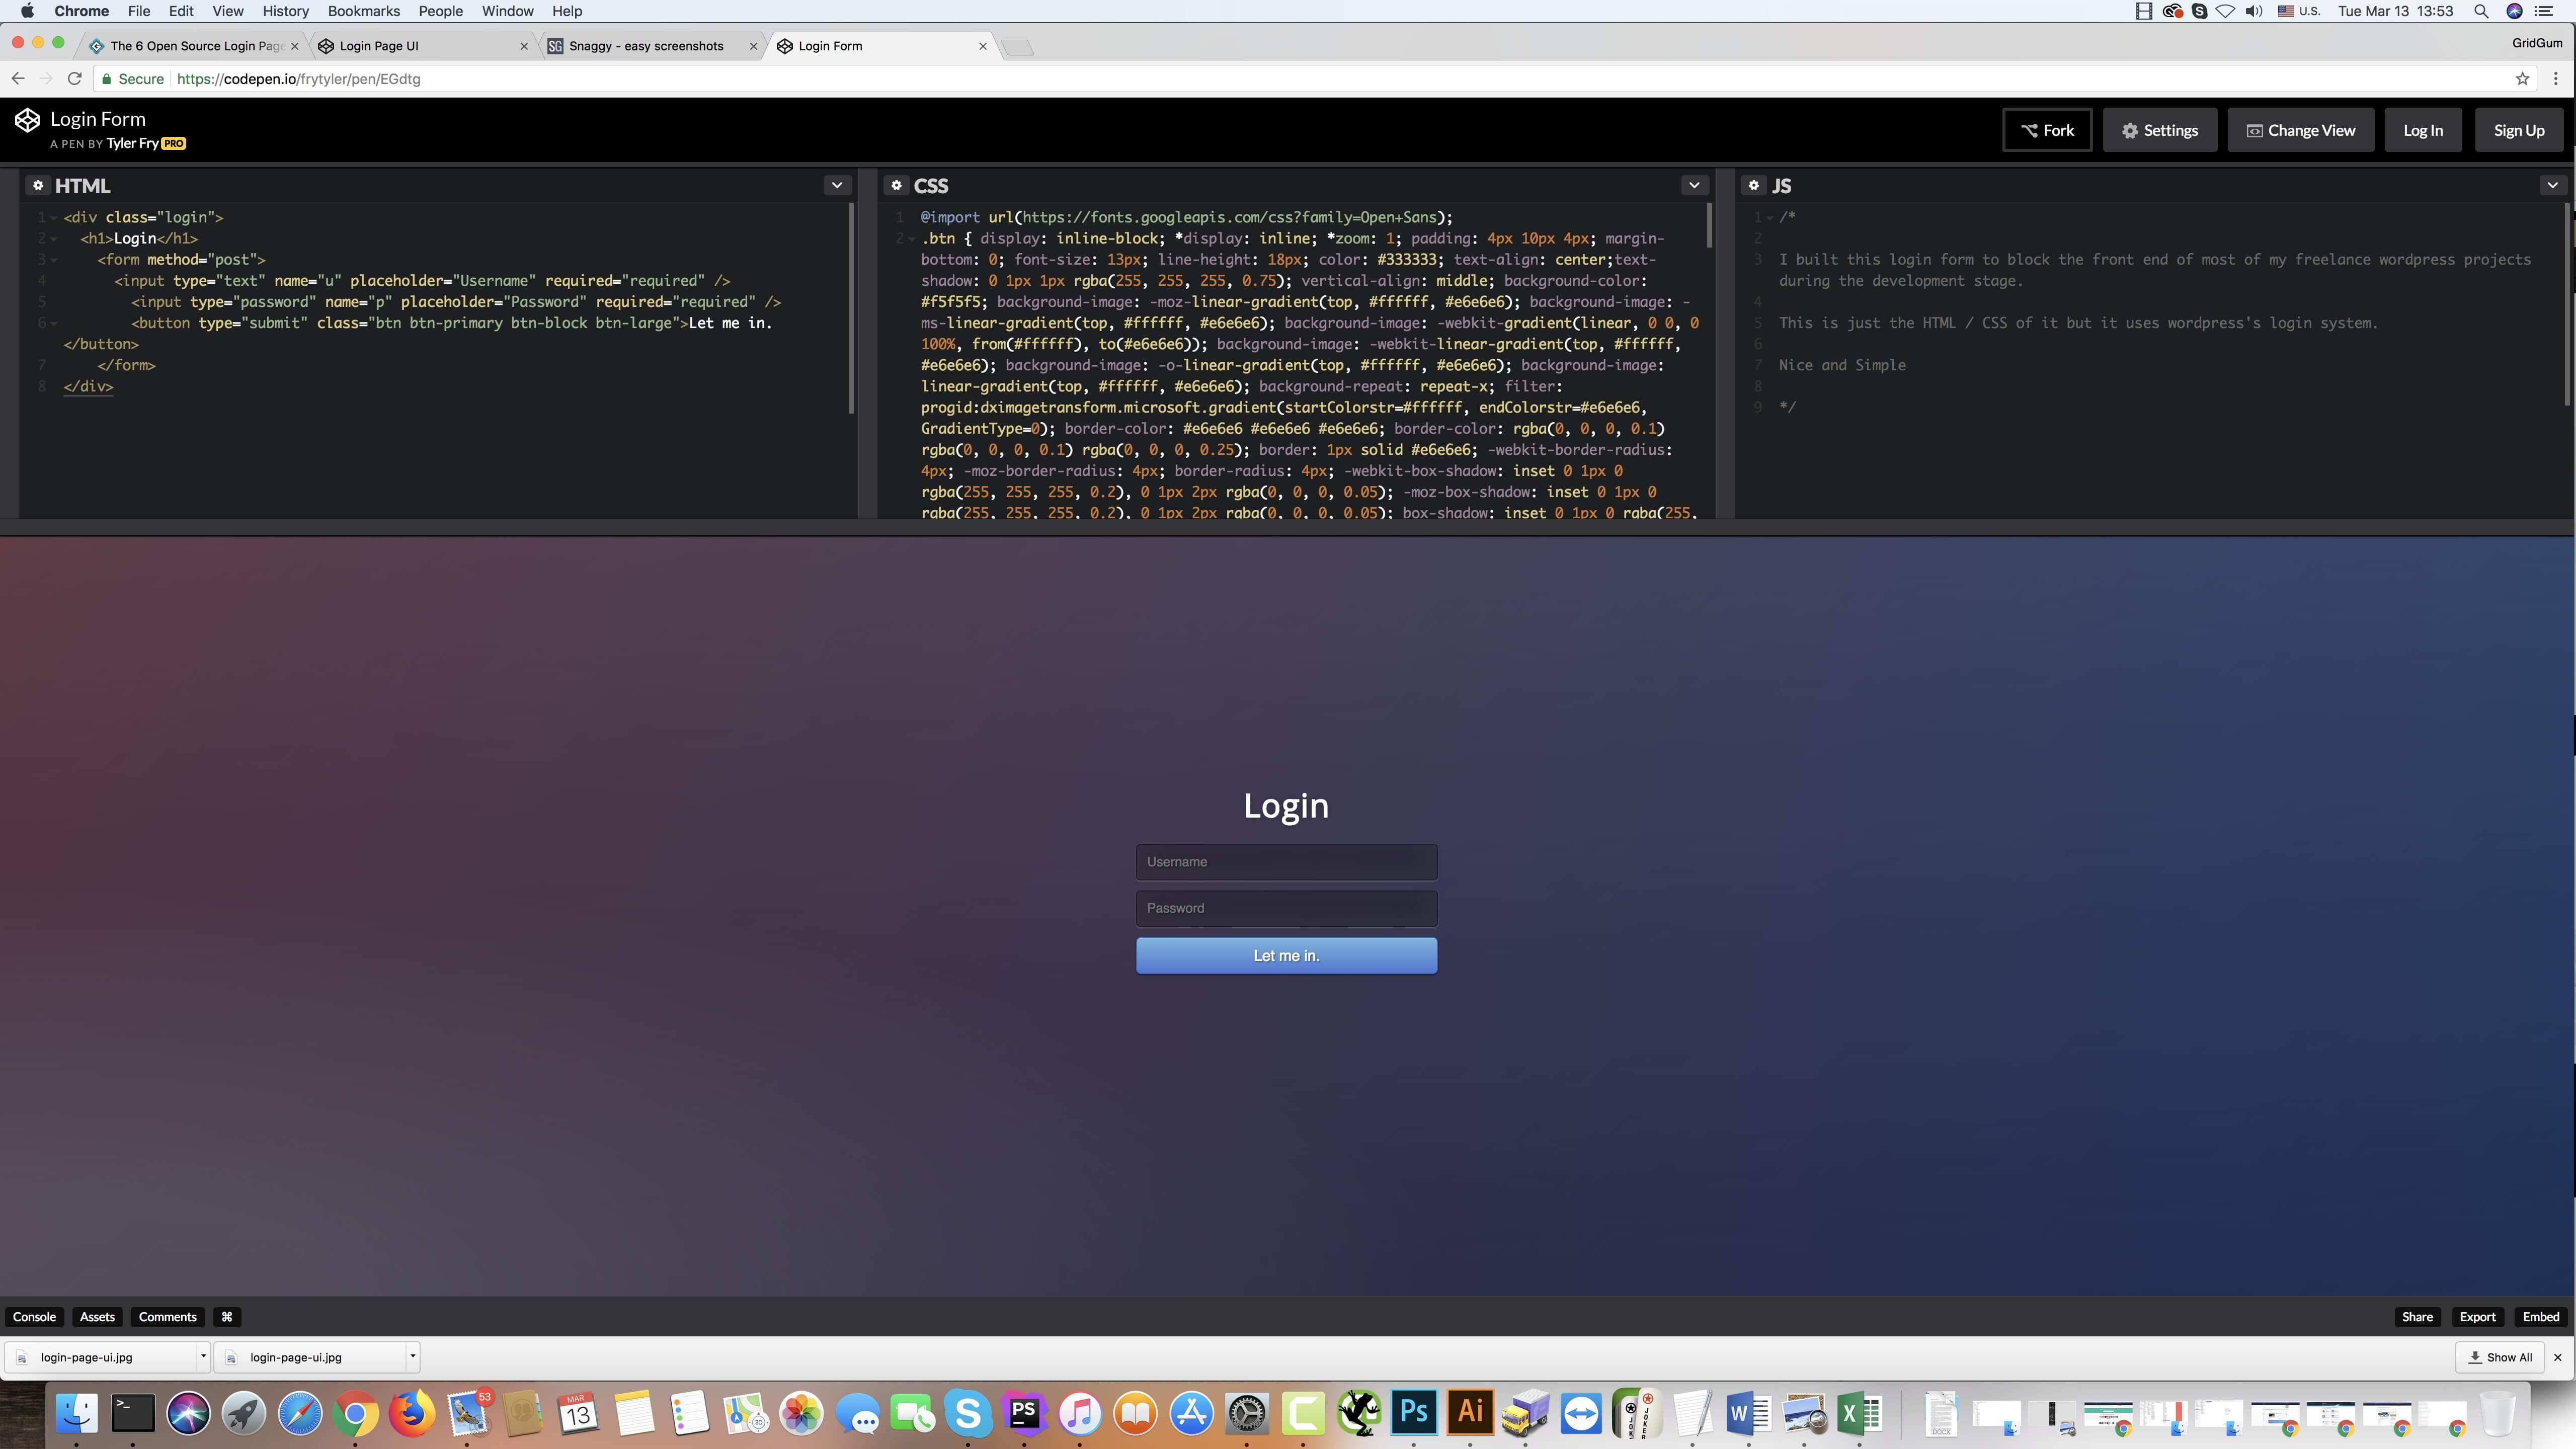
Task: Bookmark this page with the star icon
Action: pyautogui.click(x=2522, y=79)
